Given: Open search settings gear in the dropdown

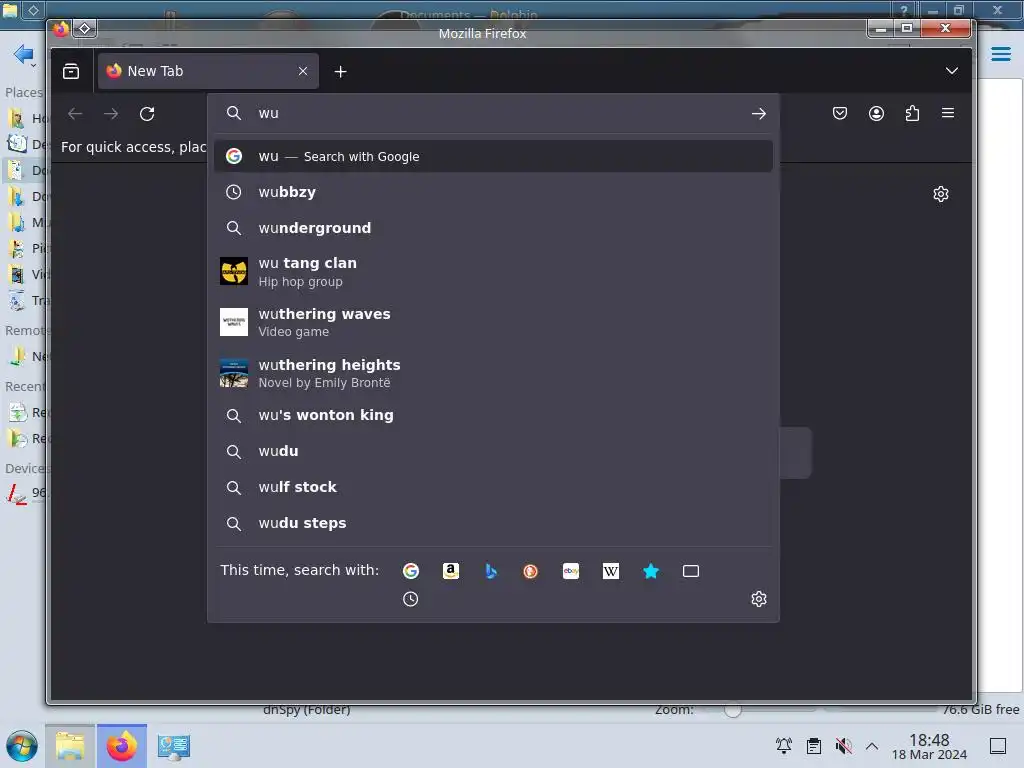Looking at the screenshot, I should click(x=758, y=599).
